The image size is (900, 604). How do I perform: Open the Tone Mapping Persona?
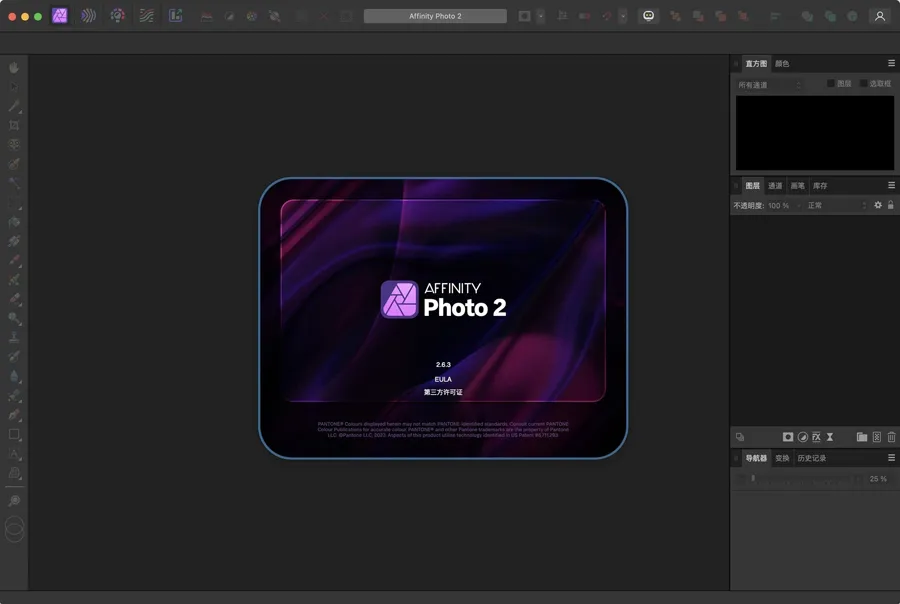coord(147,16)
